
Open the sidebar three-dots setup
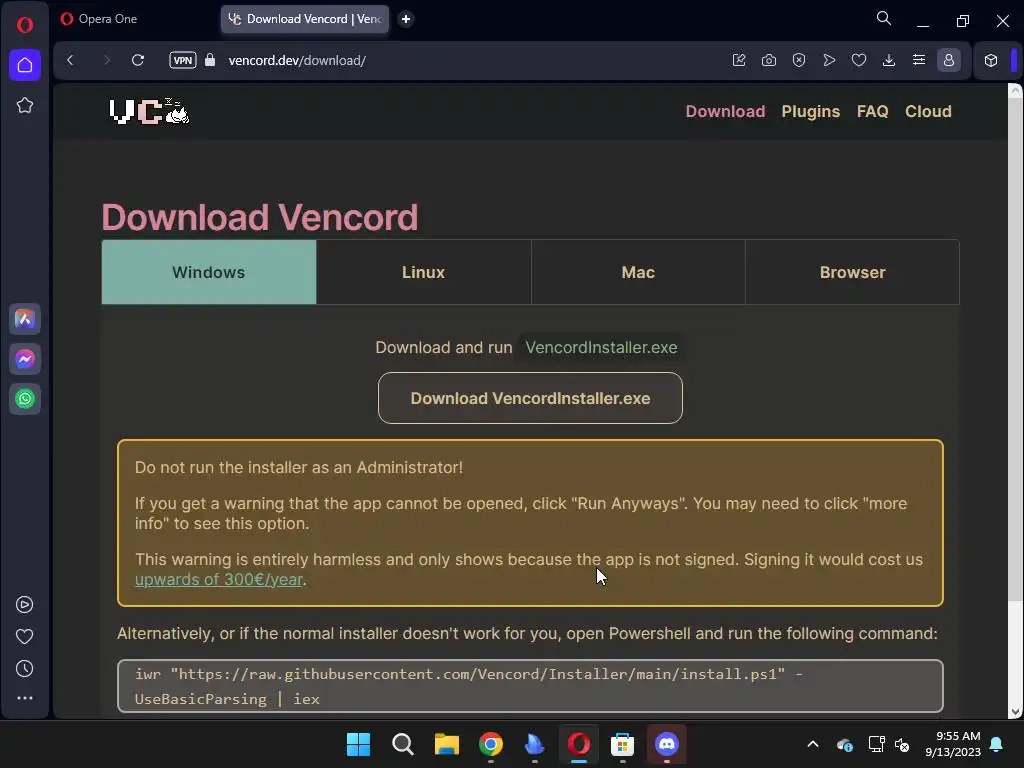tap(25, 698)
